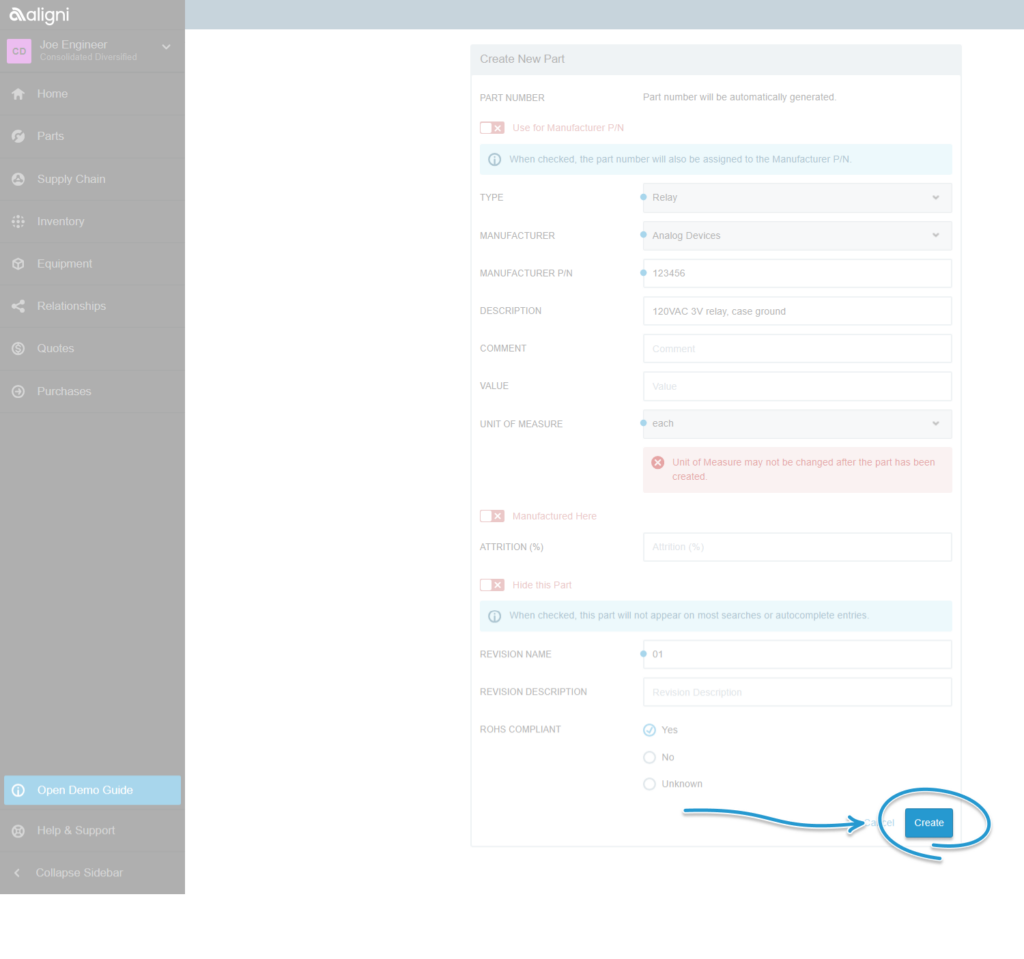Select No for RoHS compliance
The height and width of the screenshot is (959, 1024).
[x=649, y=757]
